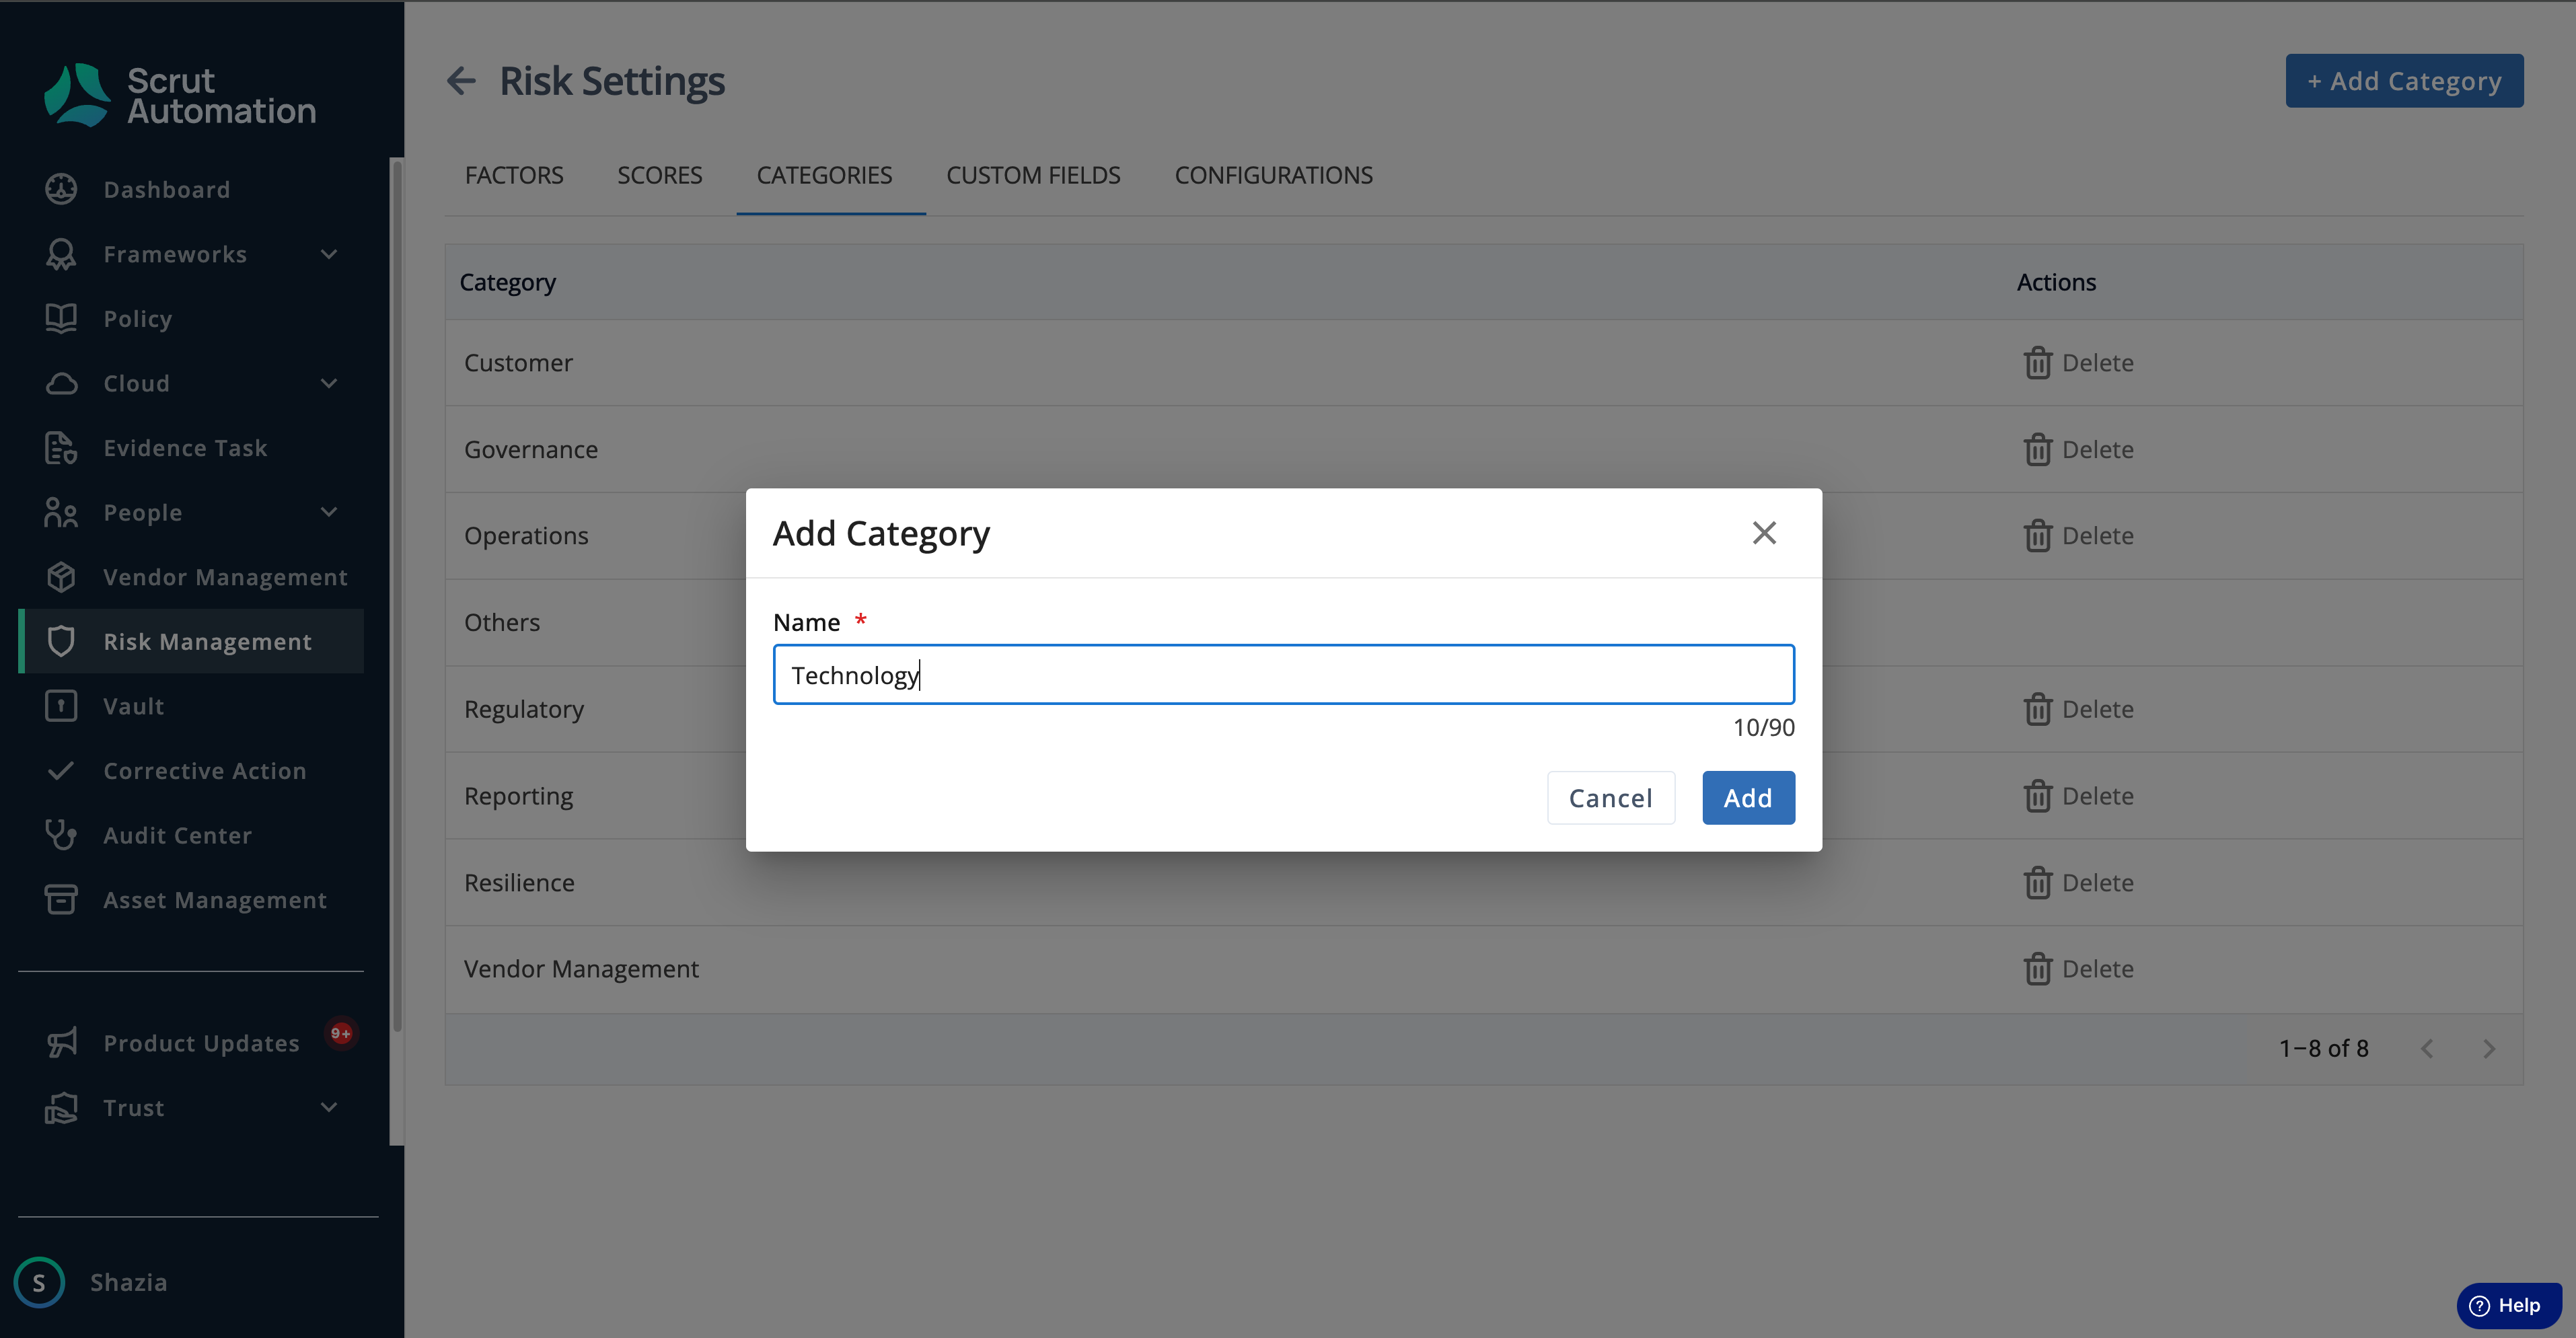Go to next page of categories
Image resolution: width=2576 pixels, height=1338 pixels.
[2489, 1048]
